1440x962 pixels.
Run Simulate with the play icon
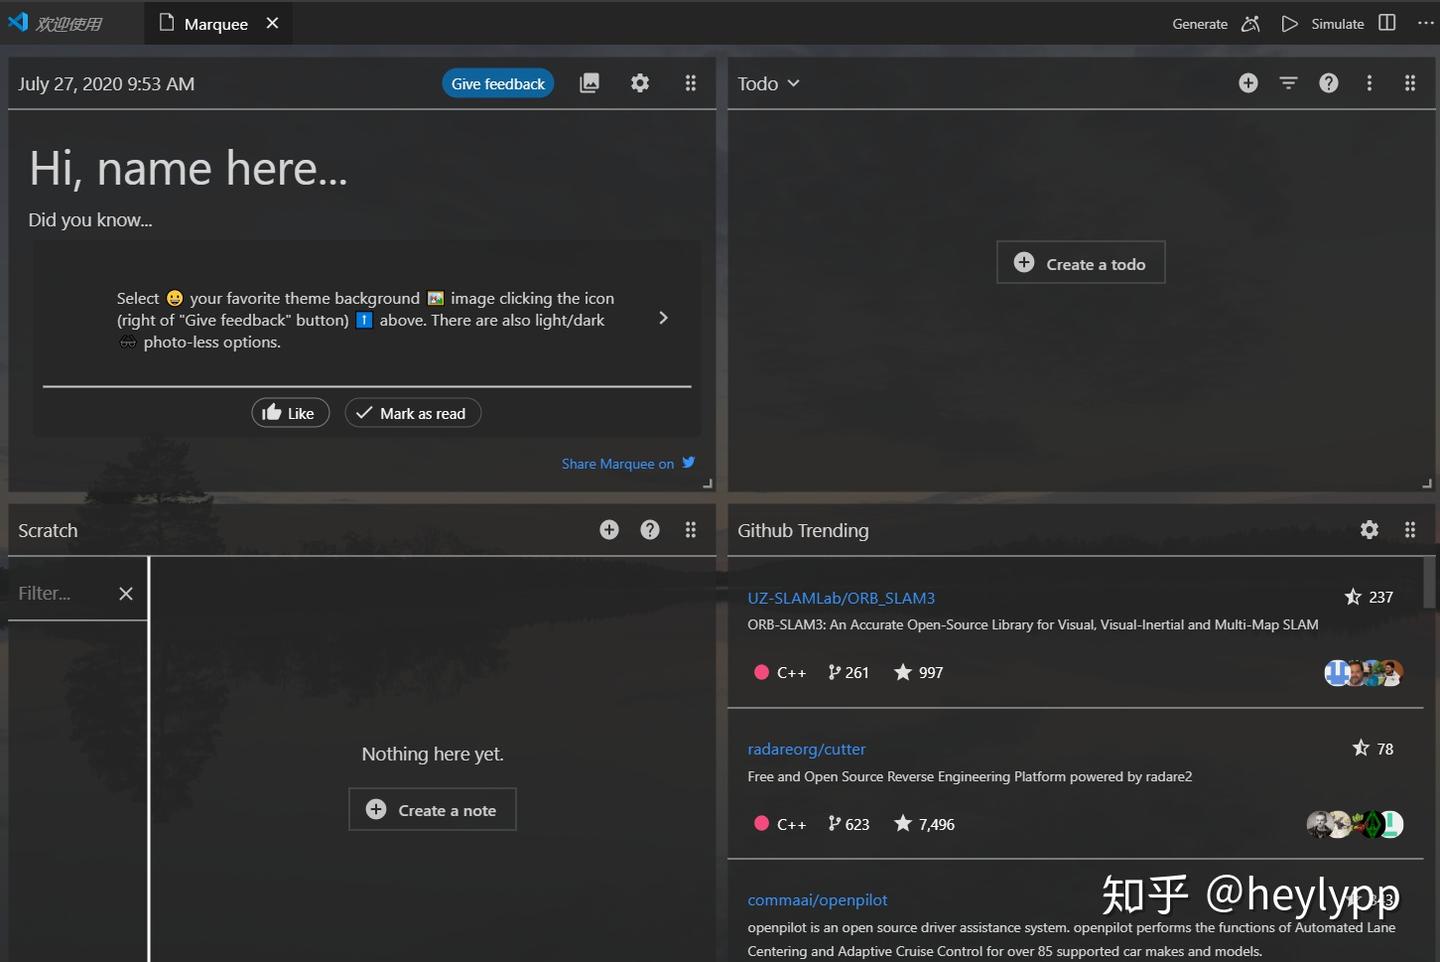coord(1289,23)
